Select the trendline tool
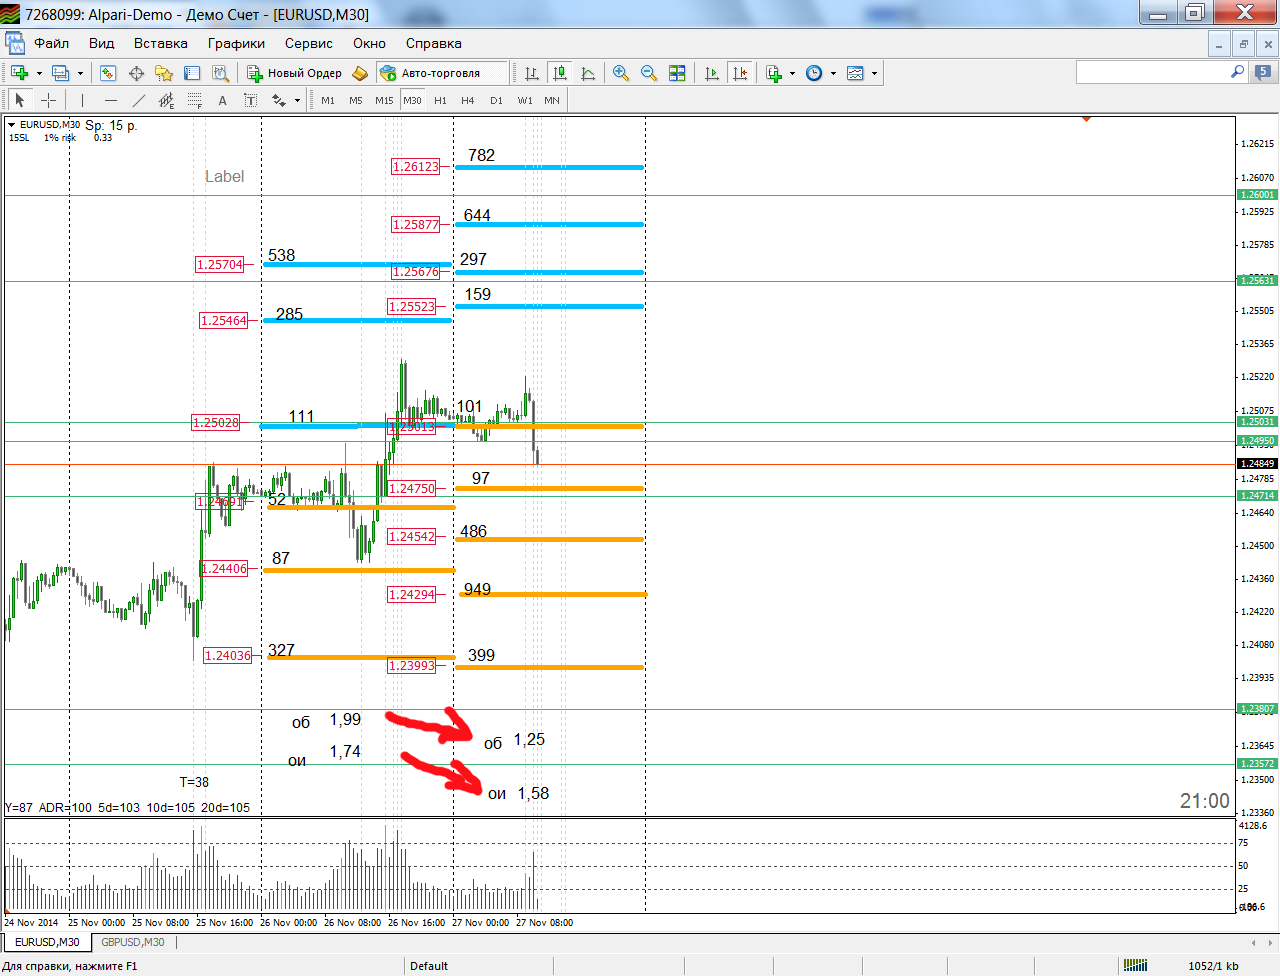The height and width of the screenshot is (976, 1280). coord(138,100)
